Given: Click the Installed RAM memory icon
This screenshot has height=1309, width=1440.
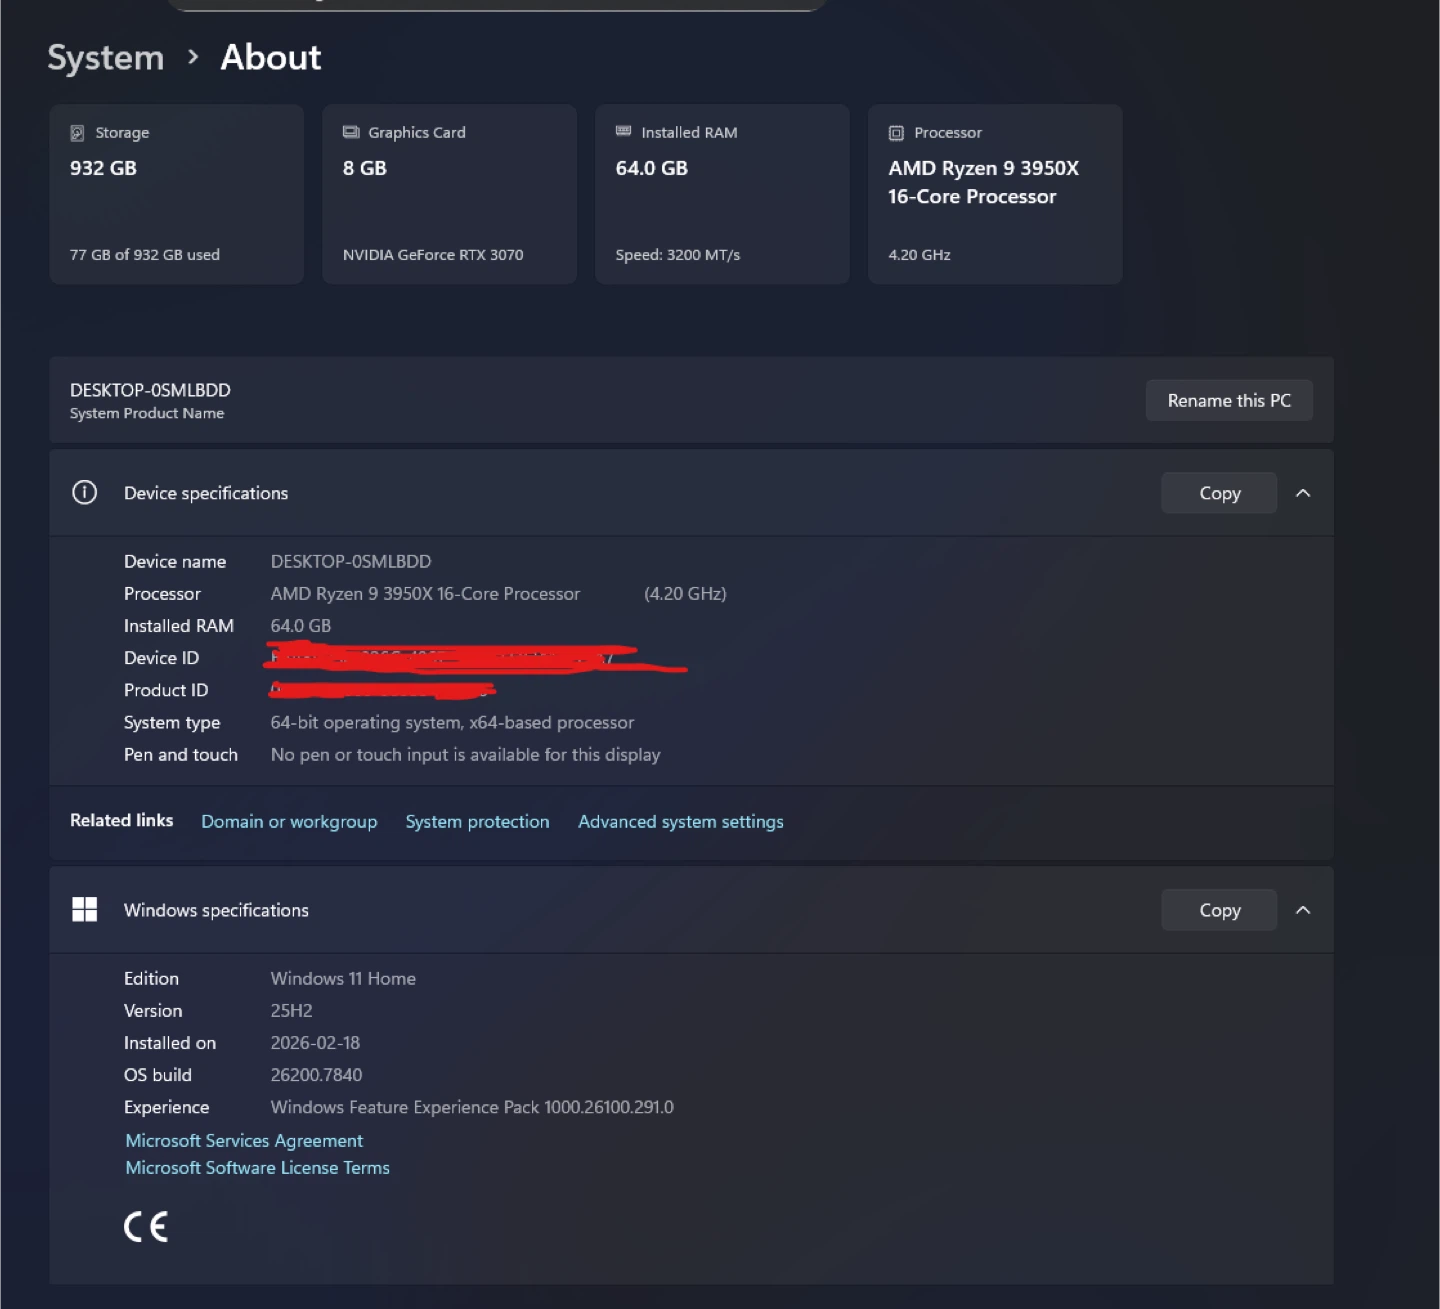Looking at the screenshot, I should pyautogui.click(x=624, y=131).
